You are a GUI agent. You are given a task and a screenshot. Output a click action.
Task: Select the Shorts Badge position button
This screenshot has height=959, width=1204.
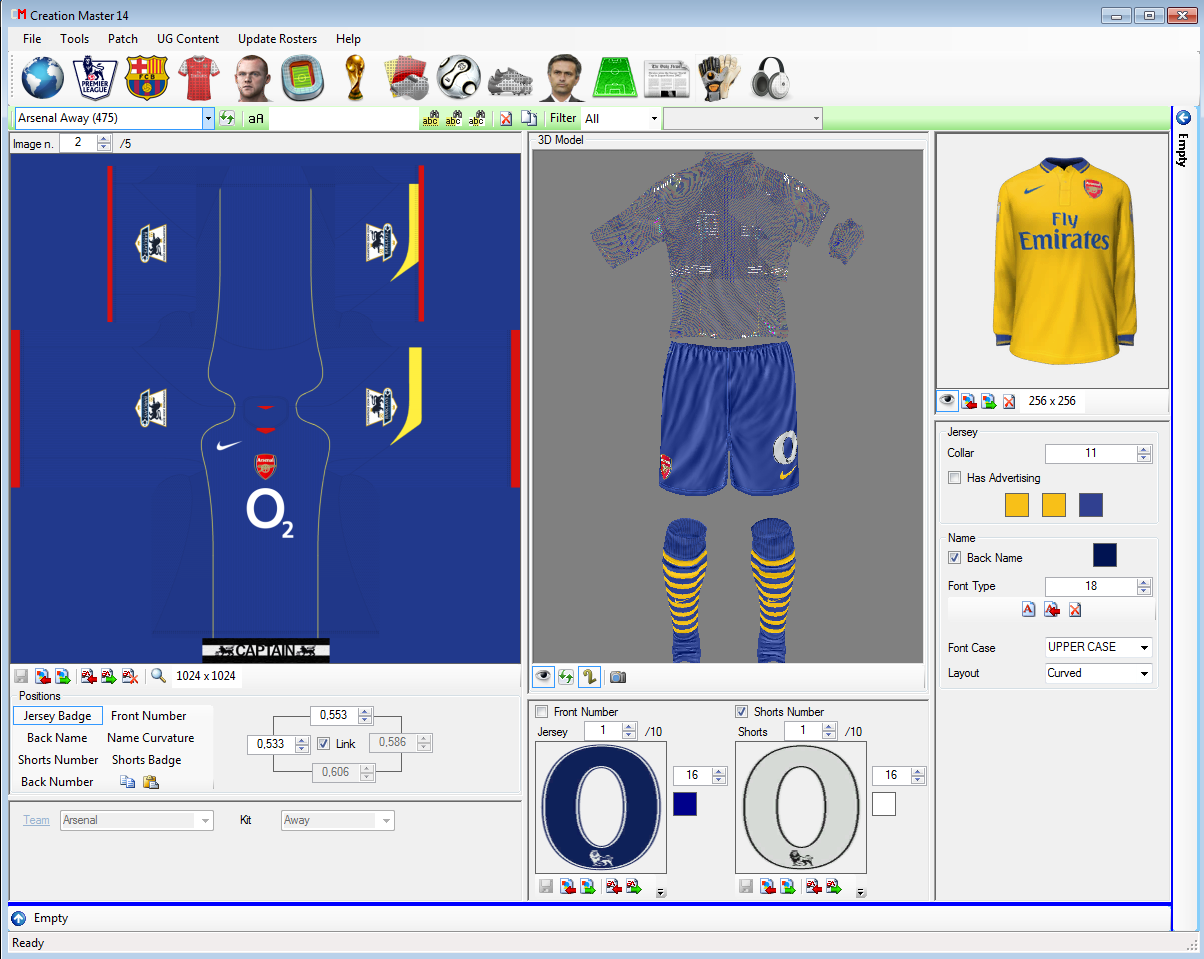click(146, 760)
